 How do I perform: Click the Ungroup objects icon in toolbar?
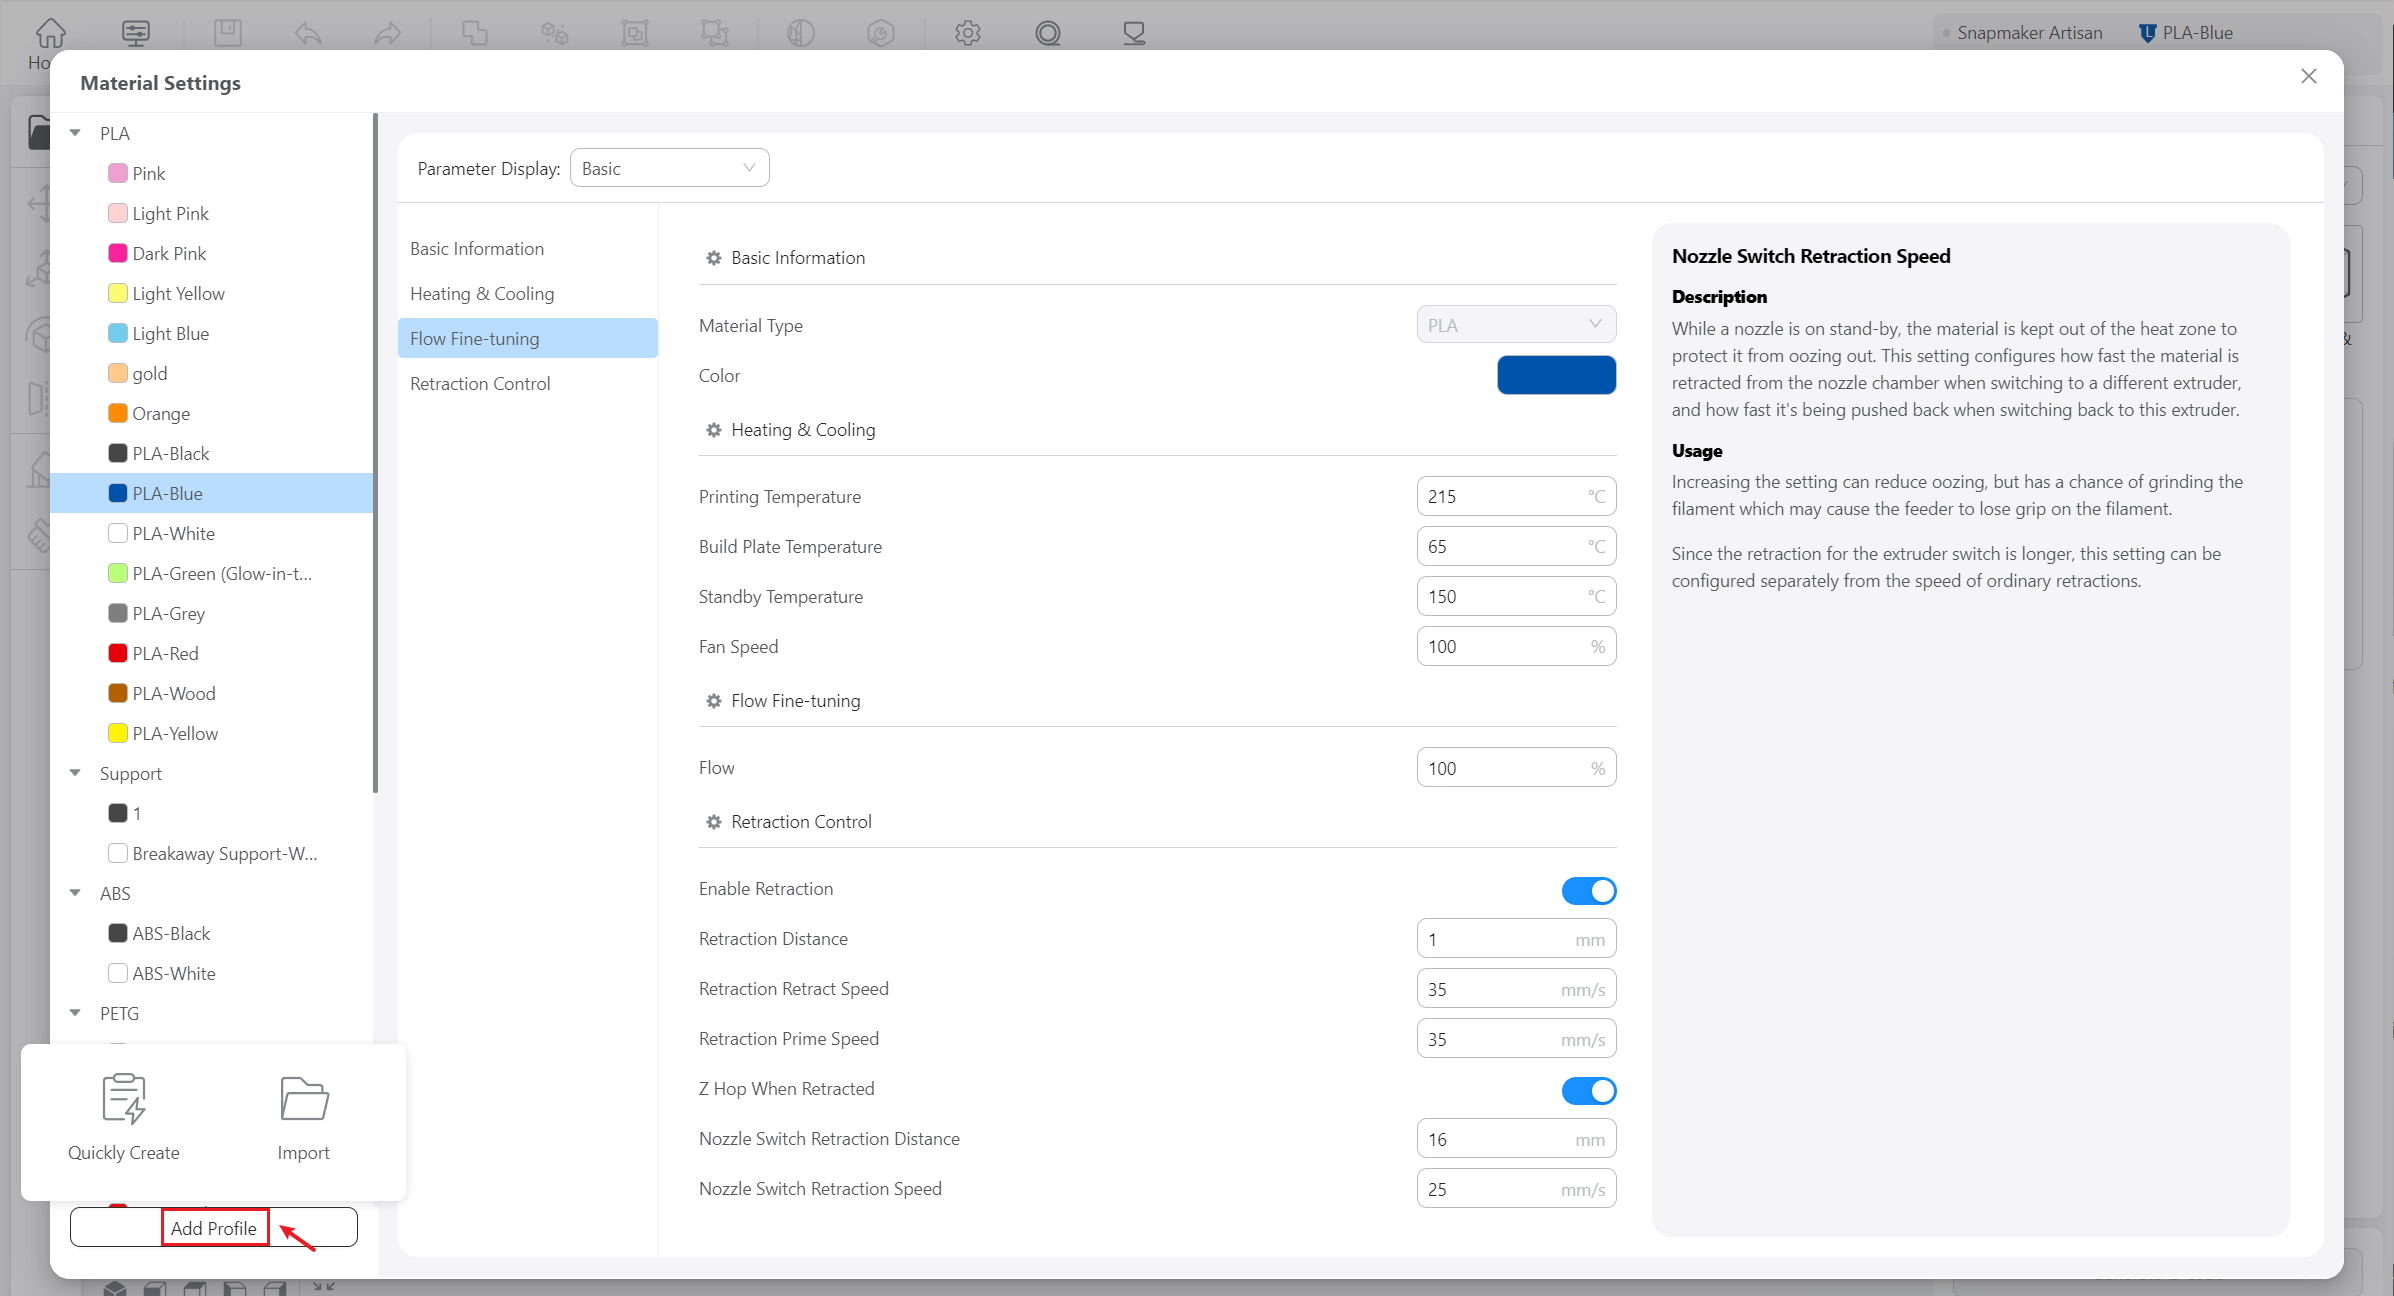tap(715, 33)
